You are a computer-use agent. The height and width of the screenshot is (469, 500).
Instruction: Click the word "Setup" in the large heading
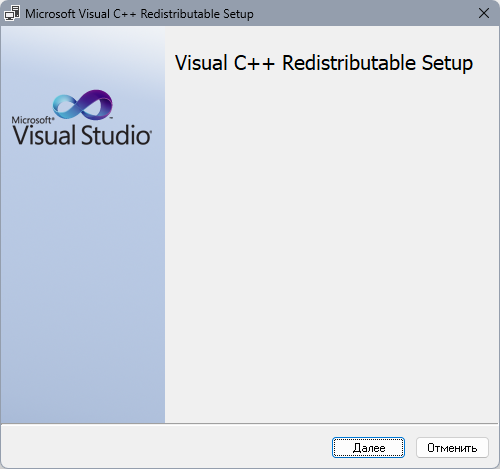point(447,64)
